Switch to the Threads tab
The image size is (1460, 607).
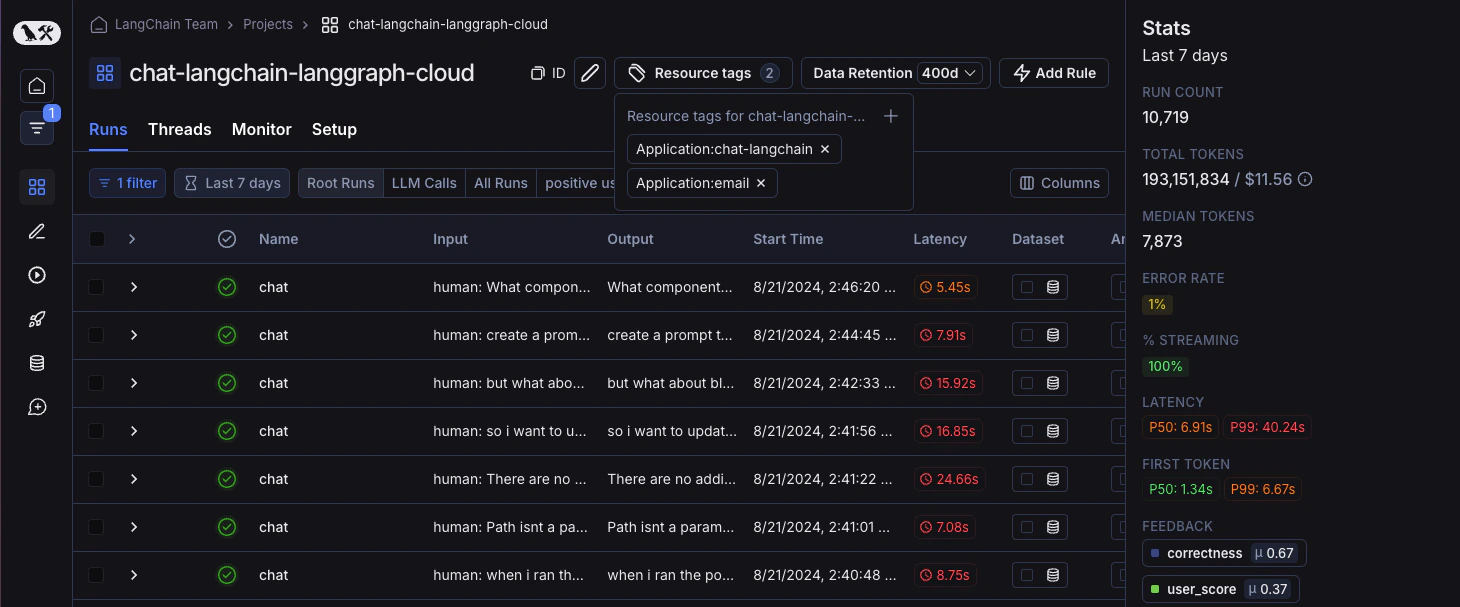179,129
